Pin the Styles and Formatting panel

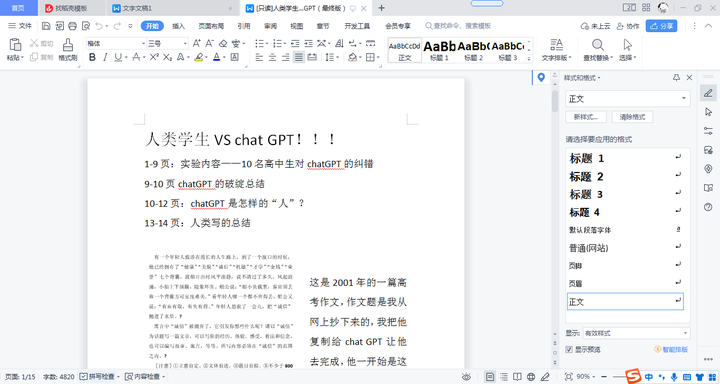click(676, 78)
